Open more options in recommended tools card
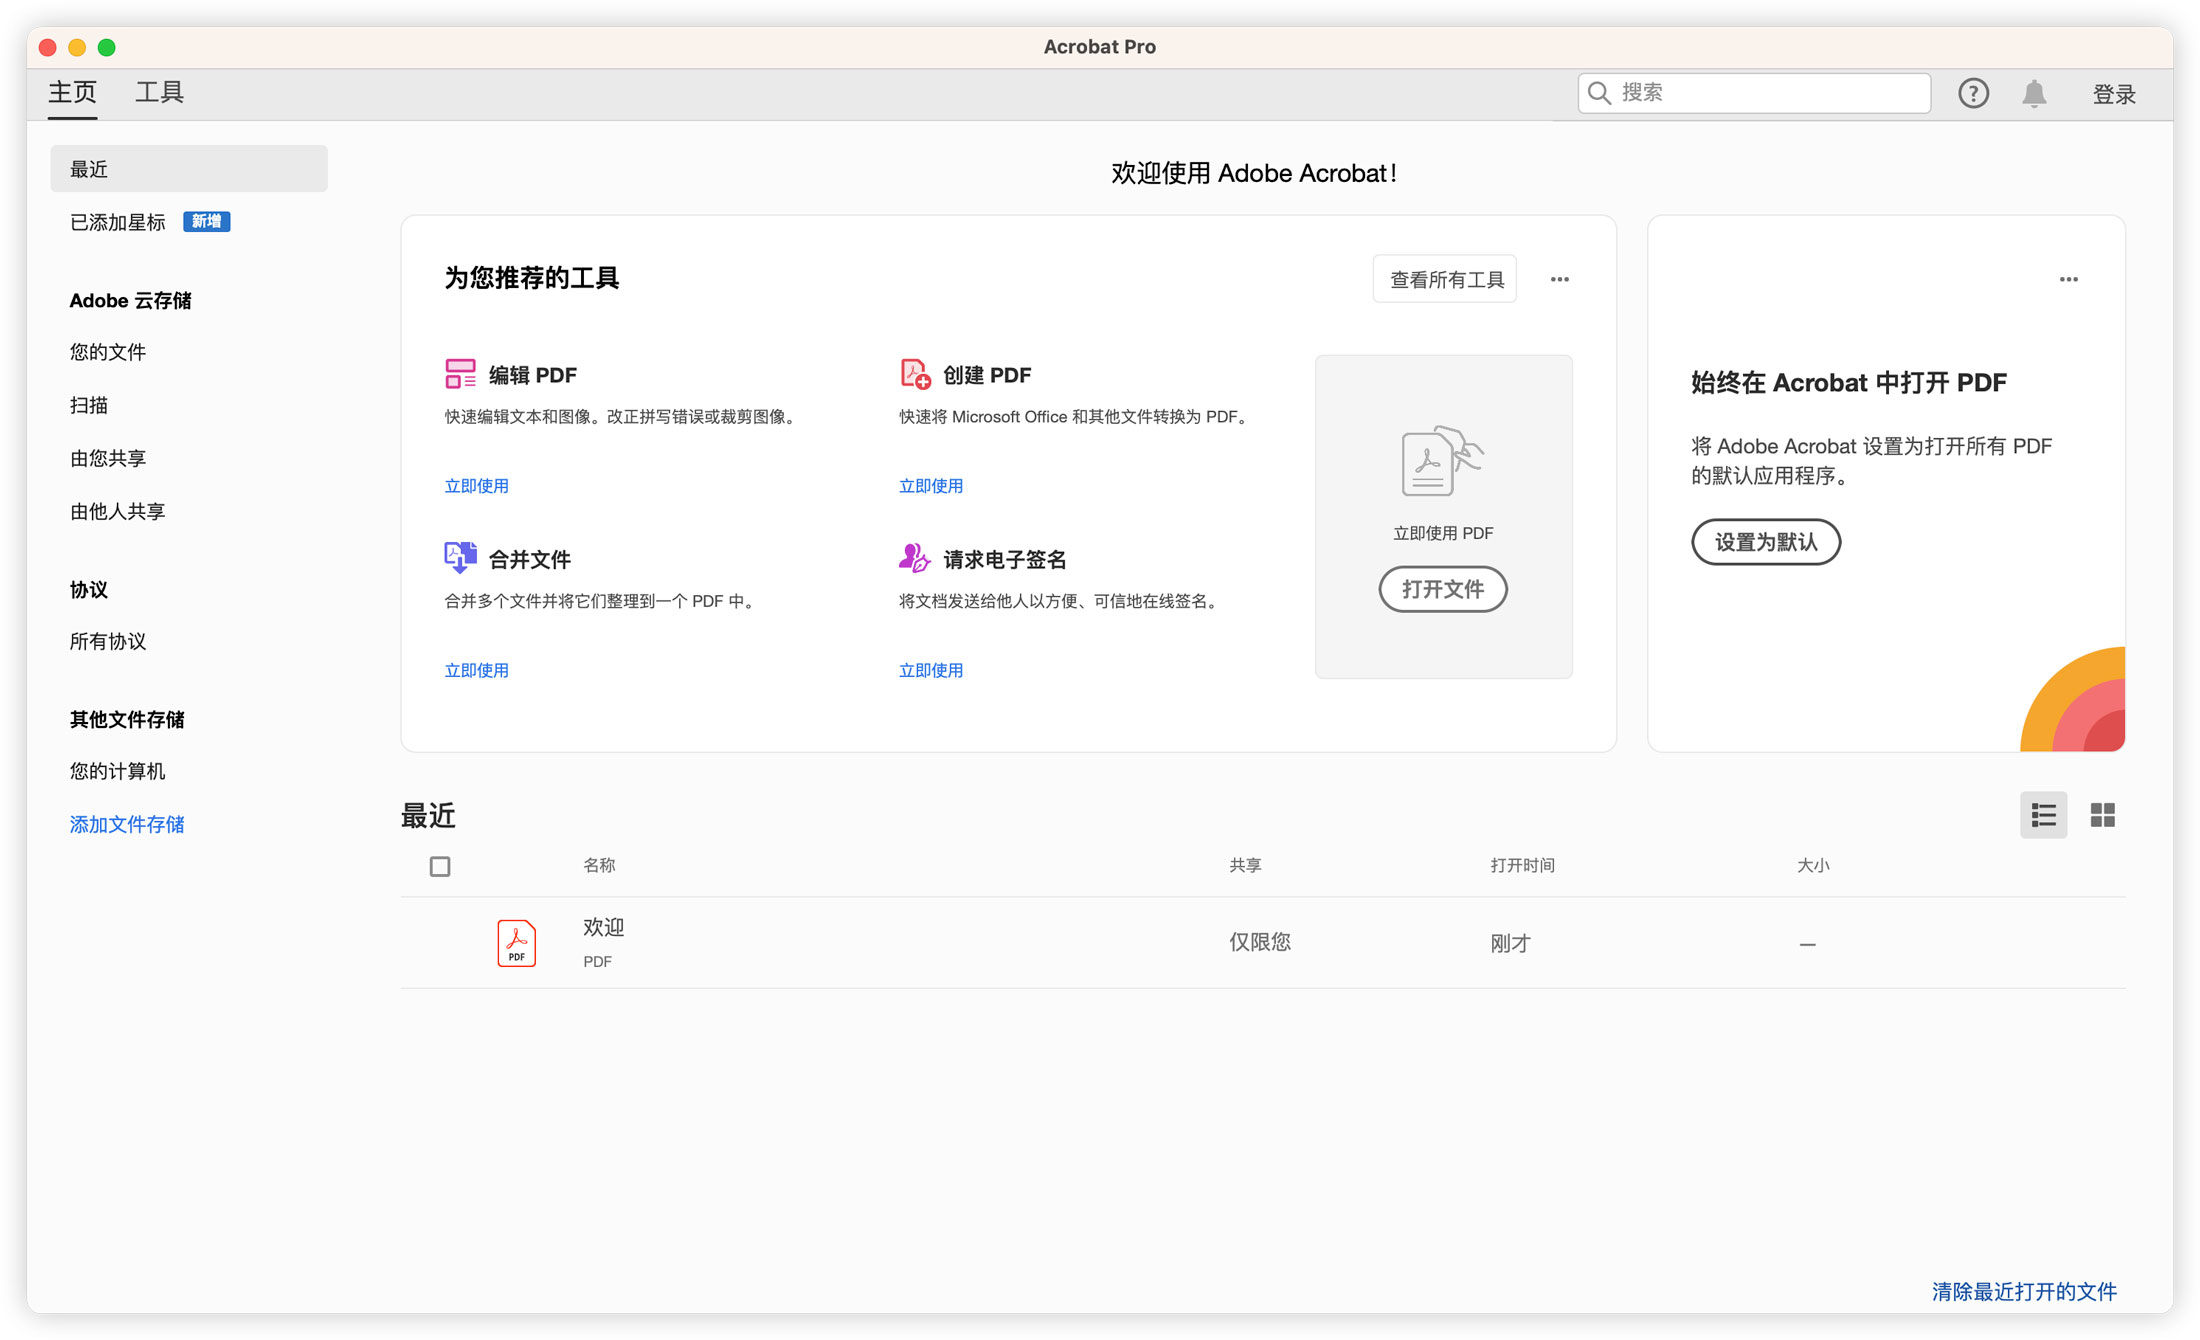 click(x=1559, y=279)
